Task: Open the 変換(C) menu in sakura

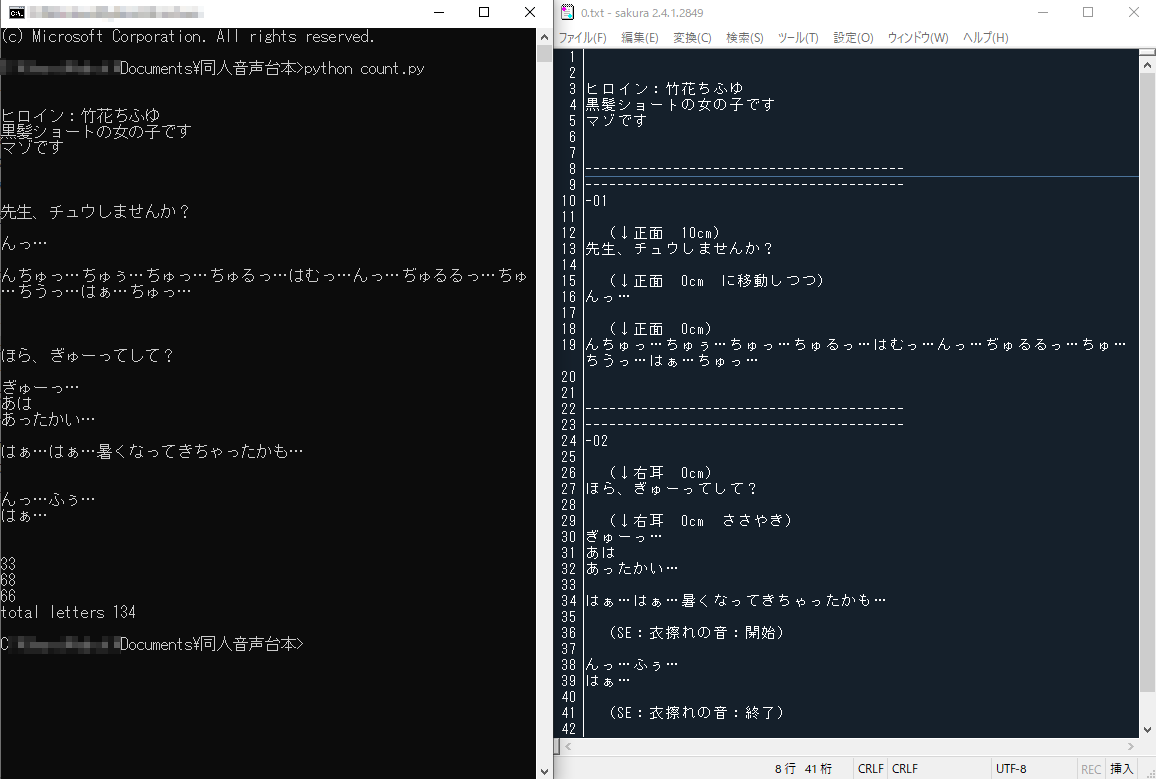Action: coord(692,38)
